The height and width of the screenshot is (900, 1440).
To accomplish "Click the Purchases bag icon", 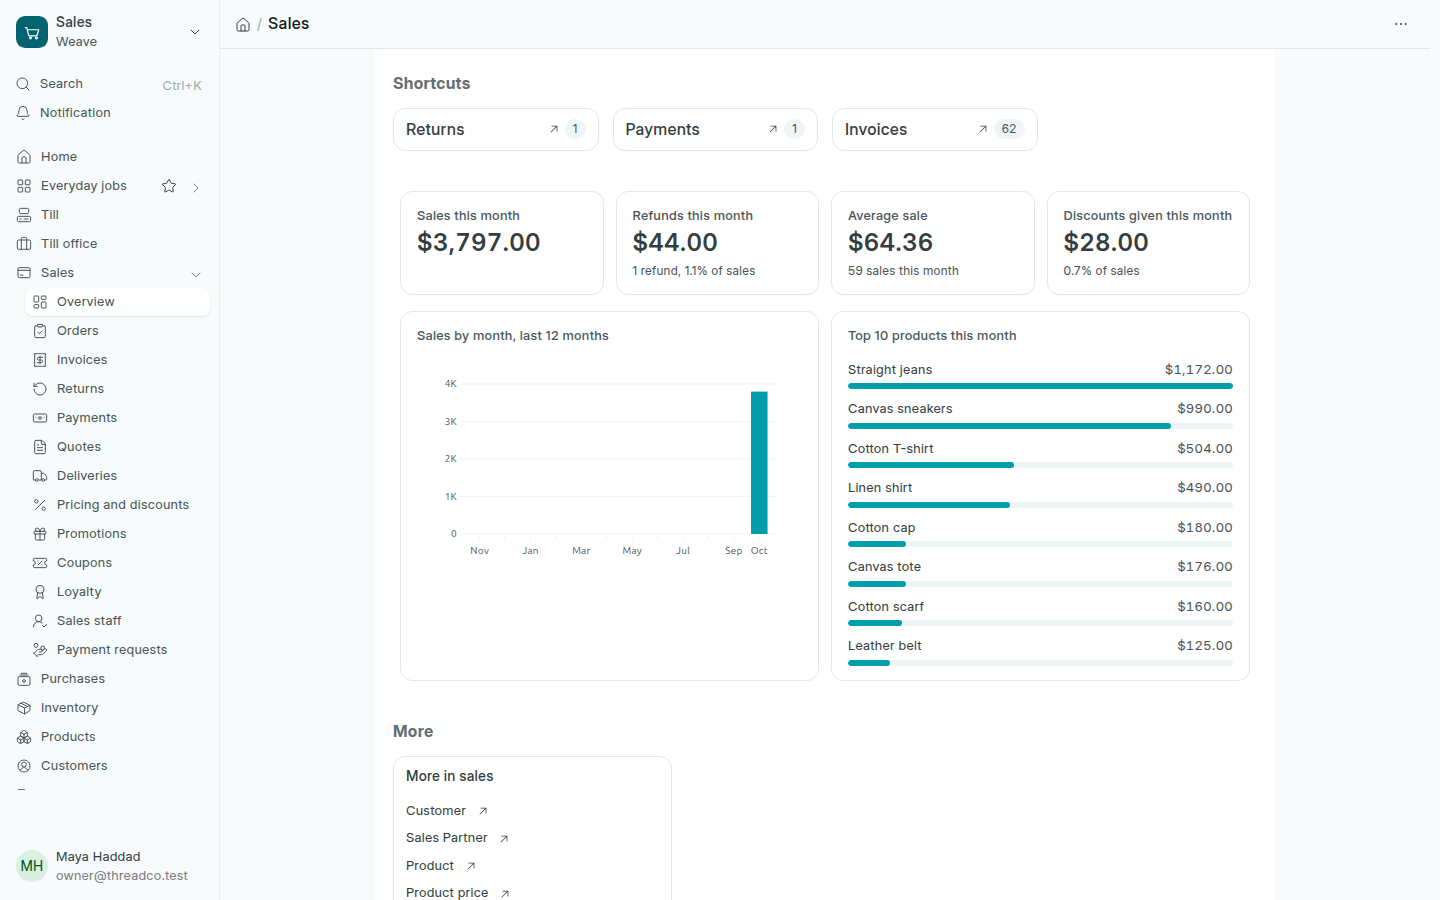I will pos(24,679).
